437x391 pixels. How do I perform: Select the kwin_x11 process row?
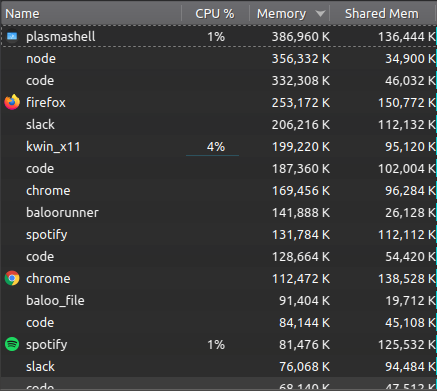(x=219, y=146)
